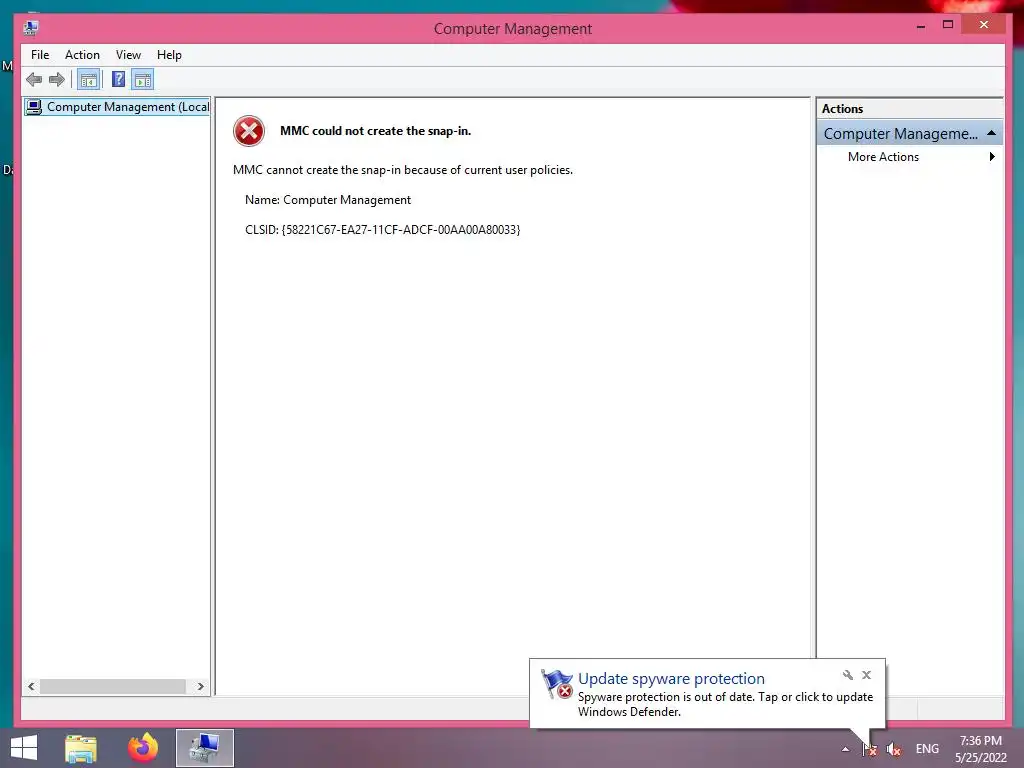Viewport: 1024px width, 768px height.
Task: Open the View menu
Action: click(128, 55)
